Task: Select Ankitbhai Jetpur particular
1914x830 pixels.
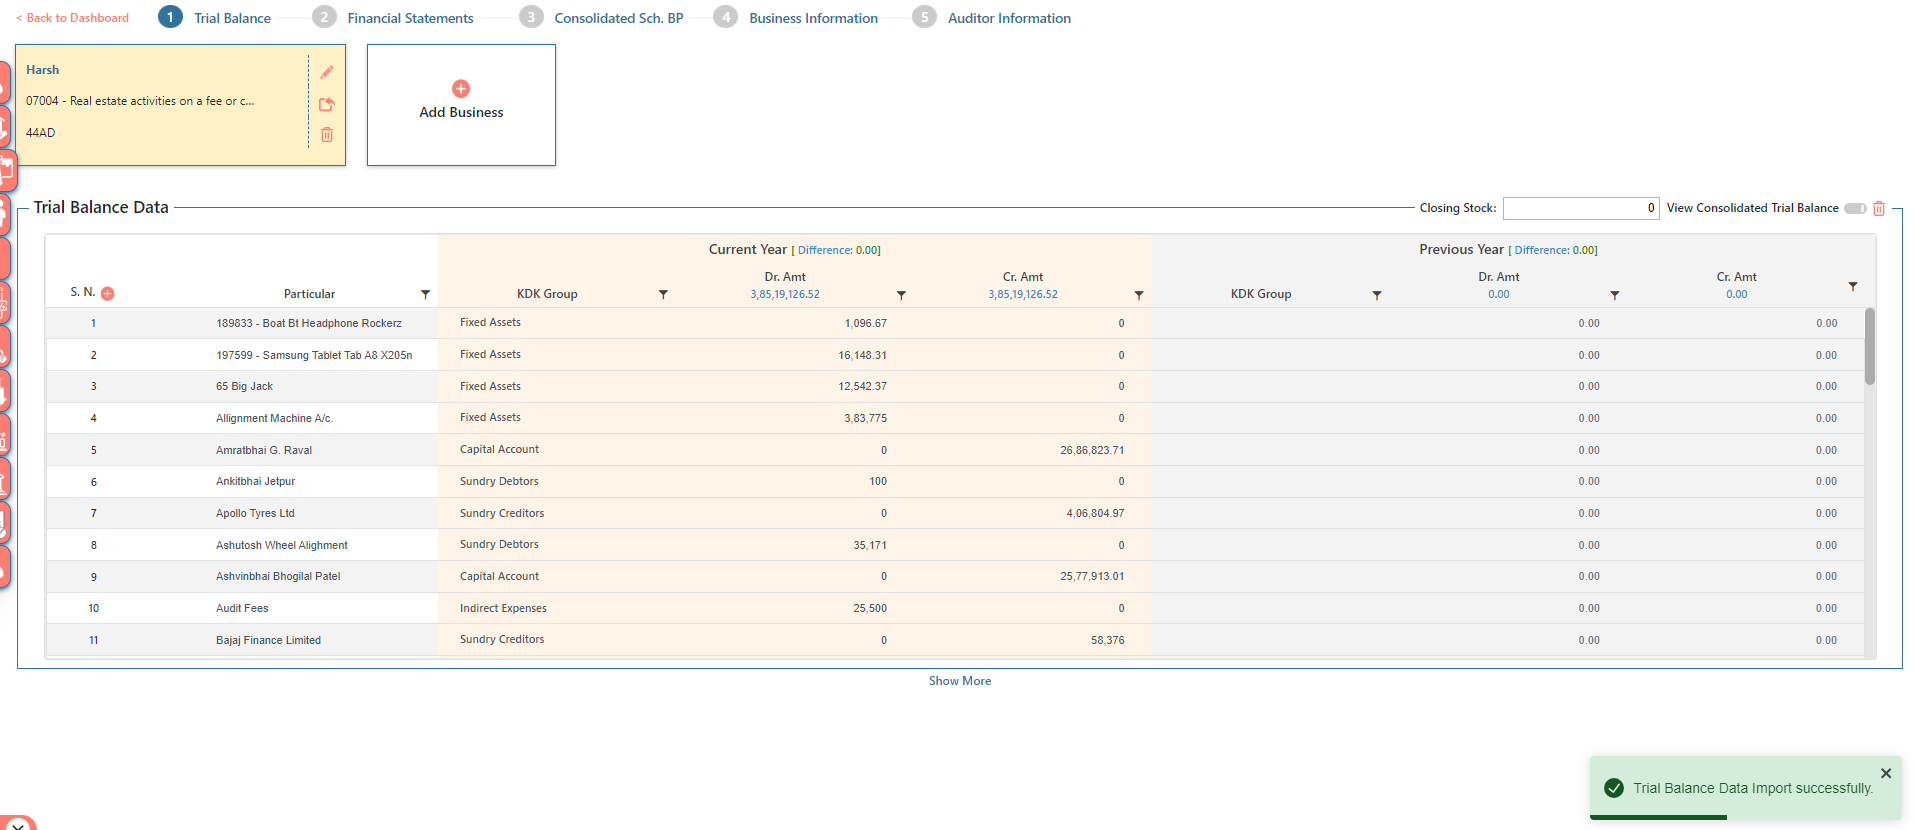Action: tap(255, 481)
